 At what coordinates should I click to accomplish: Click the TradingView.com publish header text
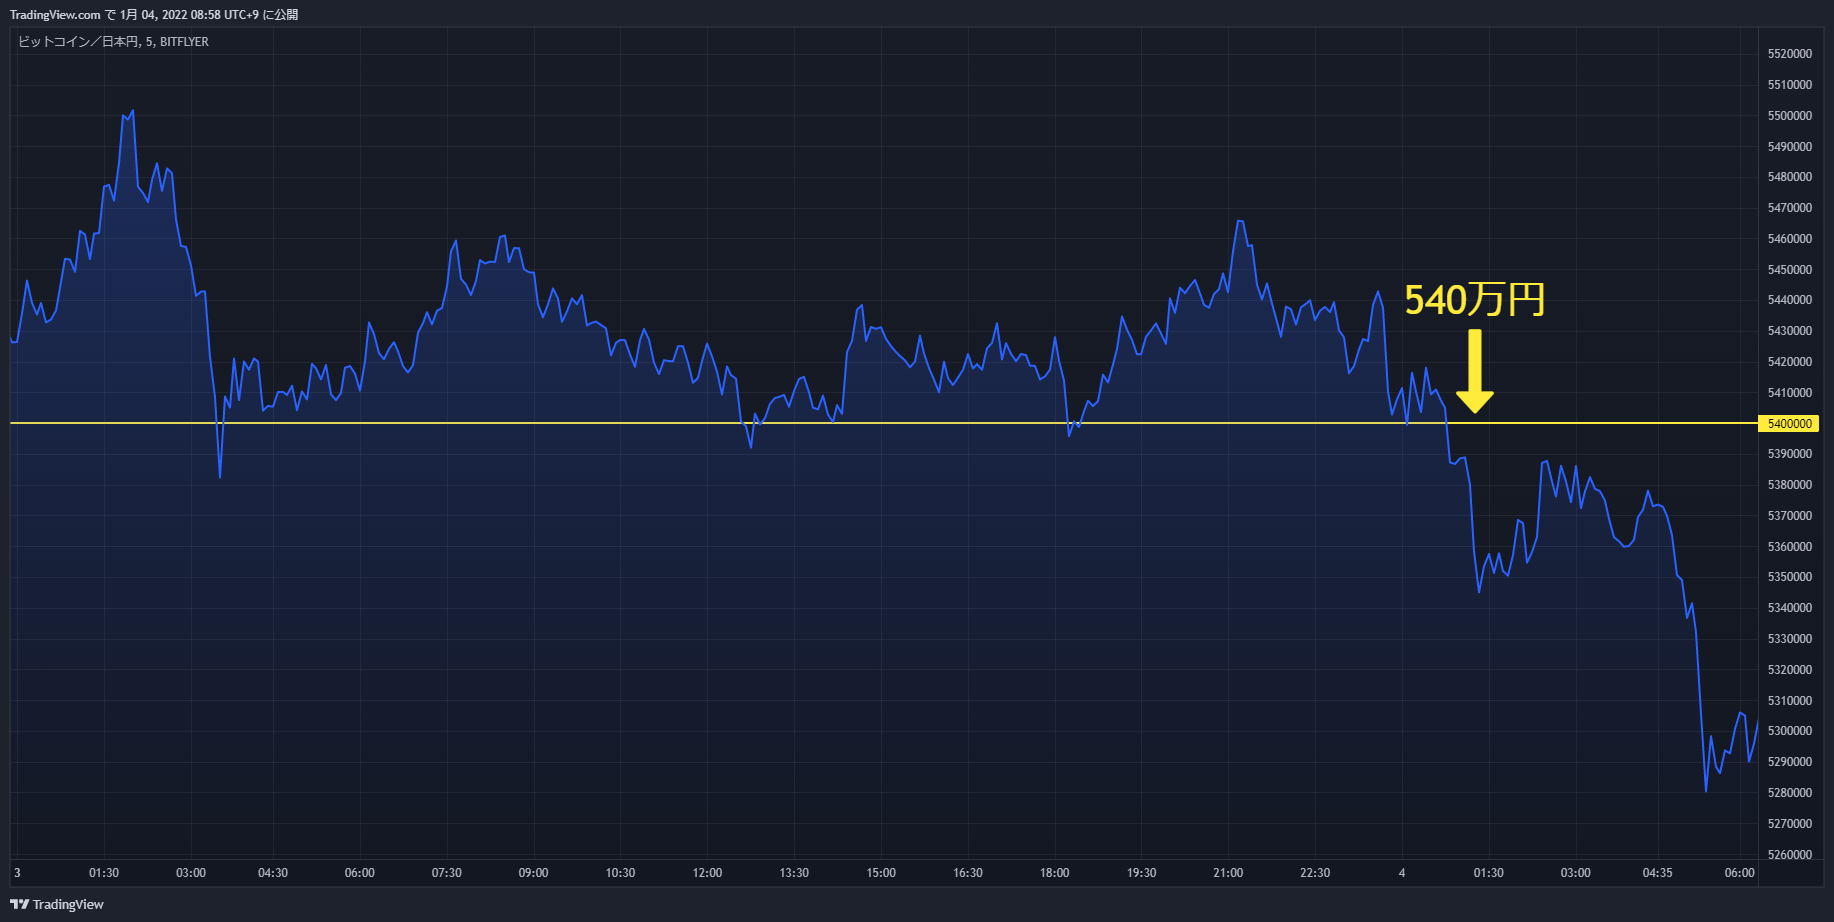[x=154, y=14]
